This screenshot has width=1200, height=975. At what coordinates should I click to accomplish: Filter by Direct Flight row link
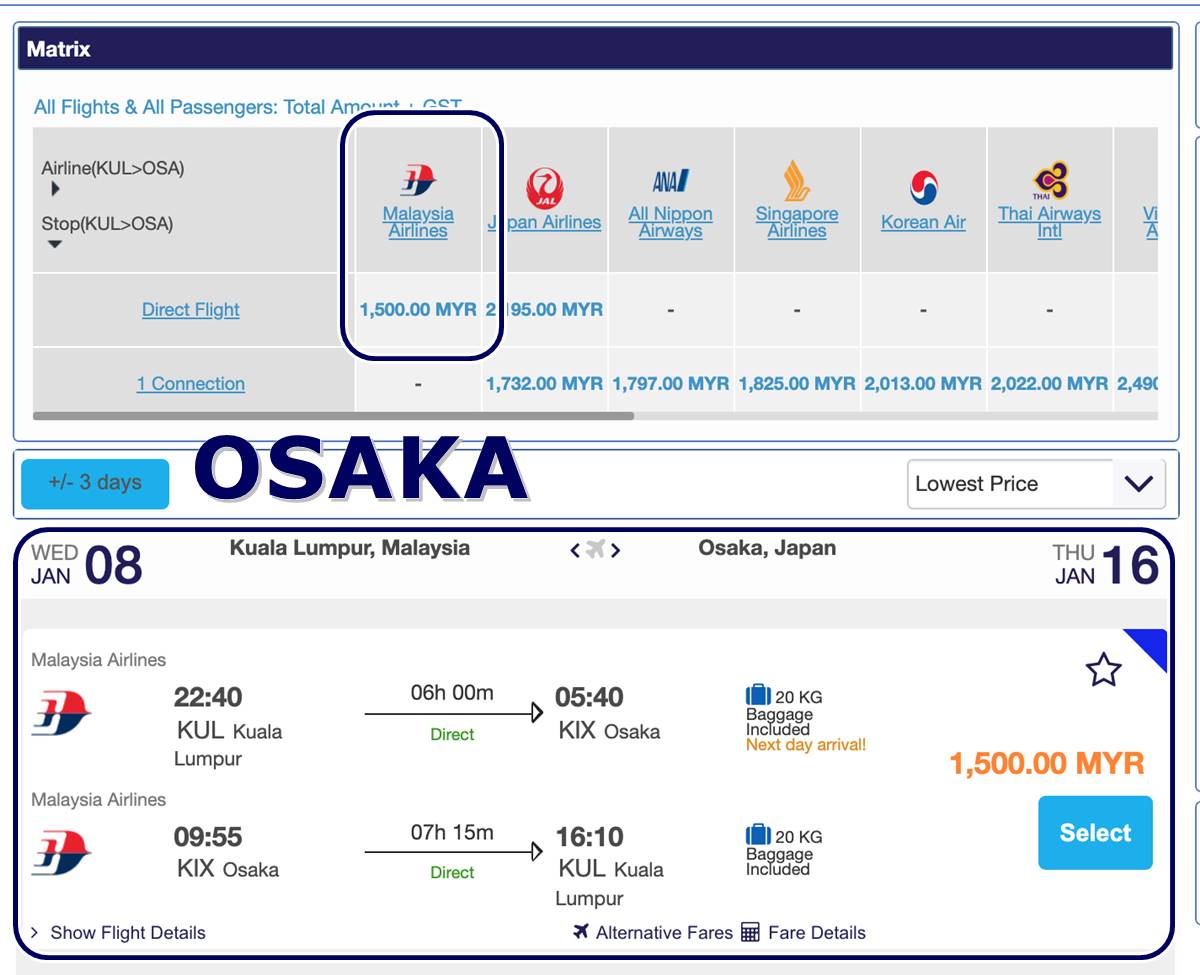pyautogui.click(x=190, y=310)
